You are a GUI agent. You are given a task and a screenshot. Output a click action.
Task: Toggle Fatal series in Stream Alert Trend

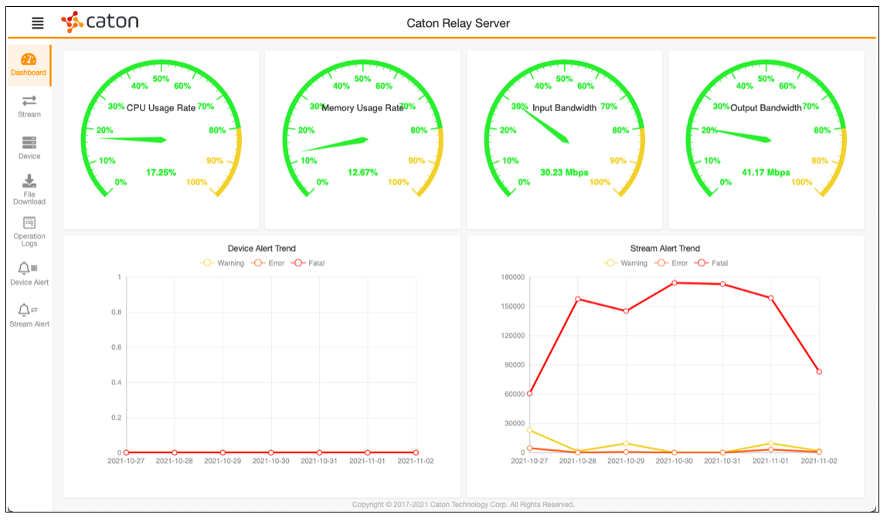coord(711,263)
